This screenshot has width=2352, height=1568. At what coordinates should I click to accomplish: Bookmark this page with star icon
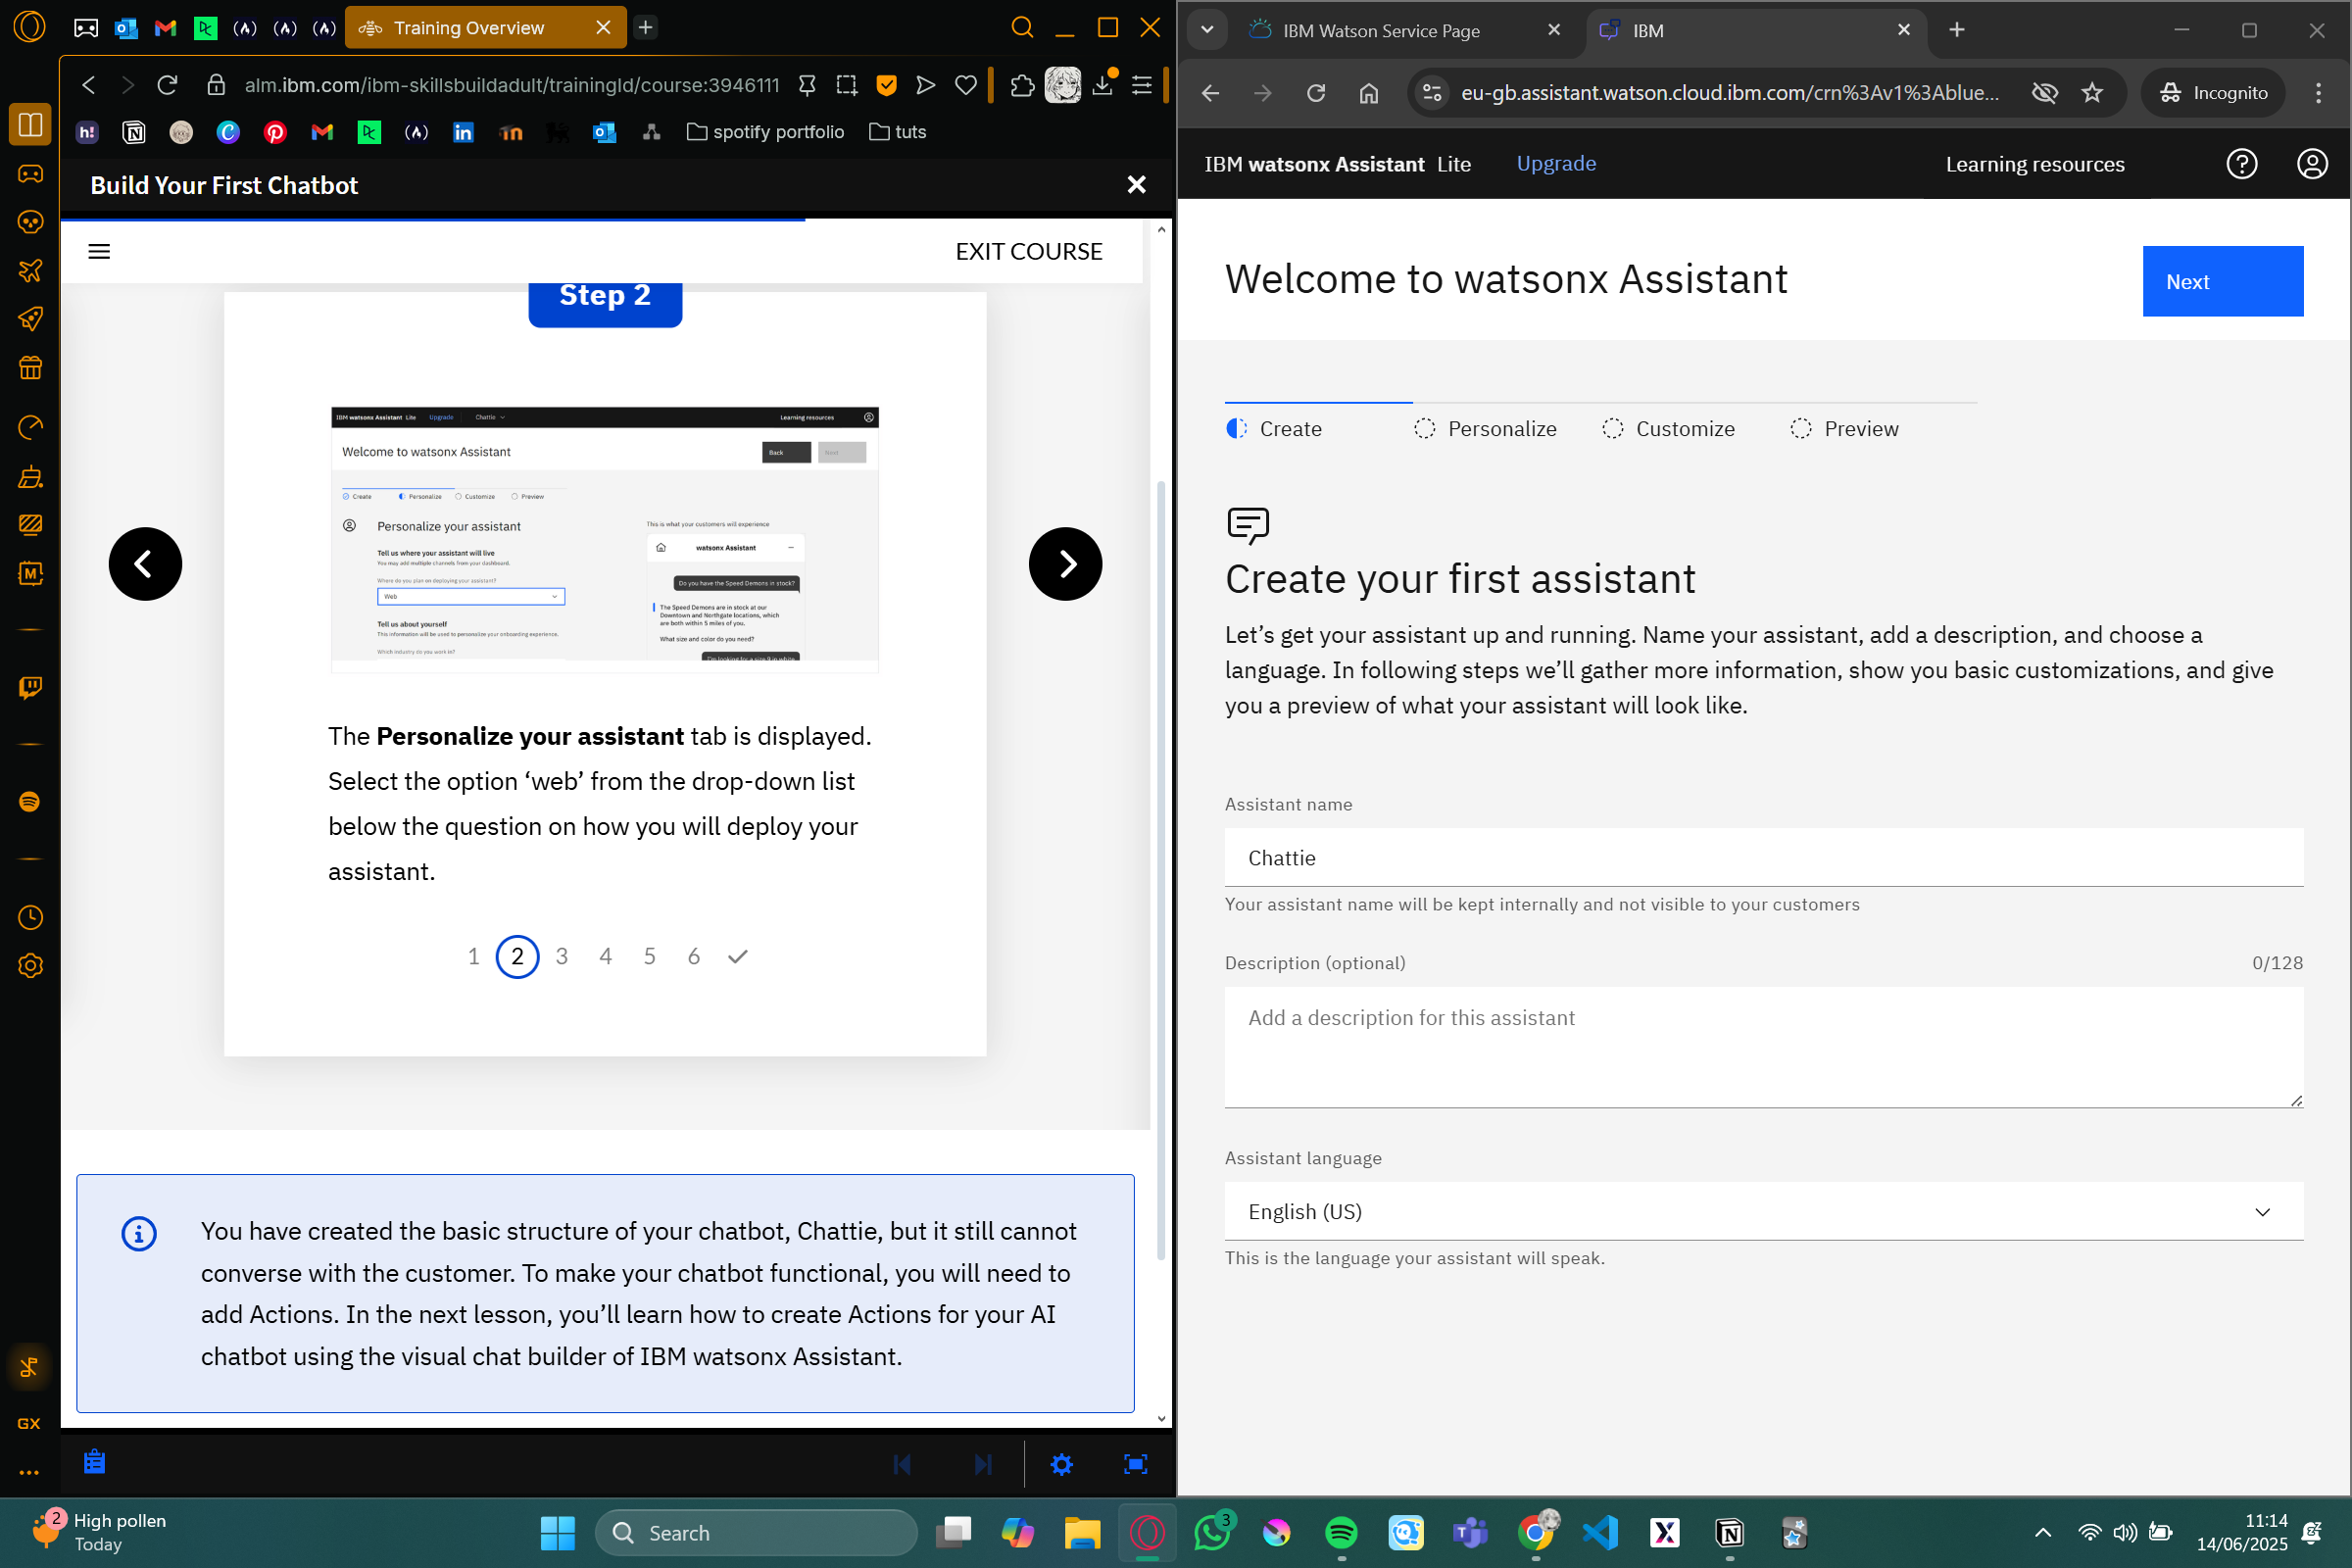pyautogui.click(x=2091, y=93)
